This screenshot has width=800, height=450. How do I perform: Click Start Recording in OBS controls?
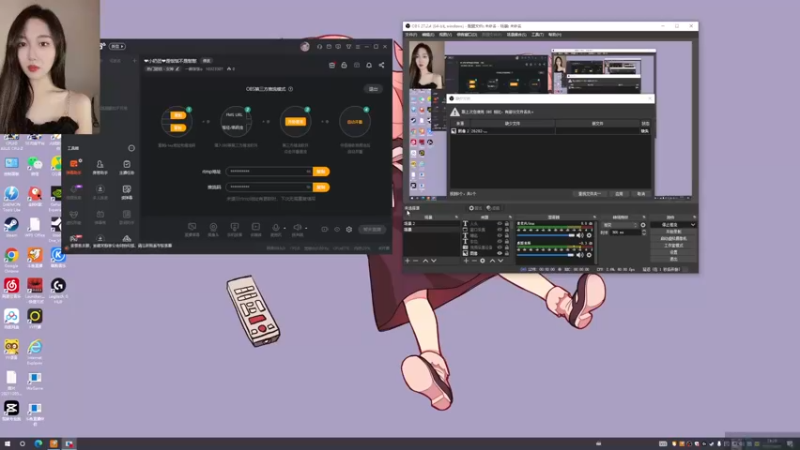674,232
